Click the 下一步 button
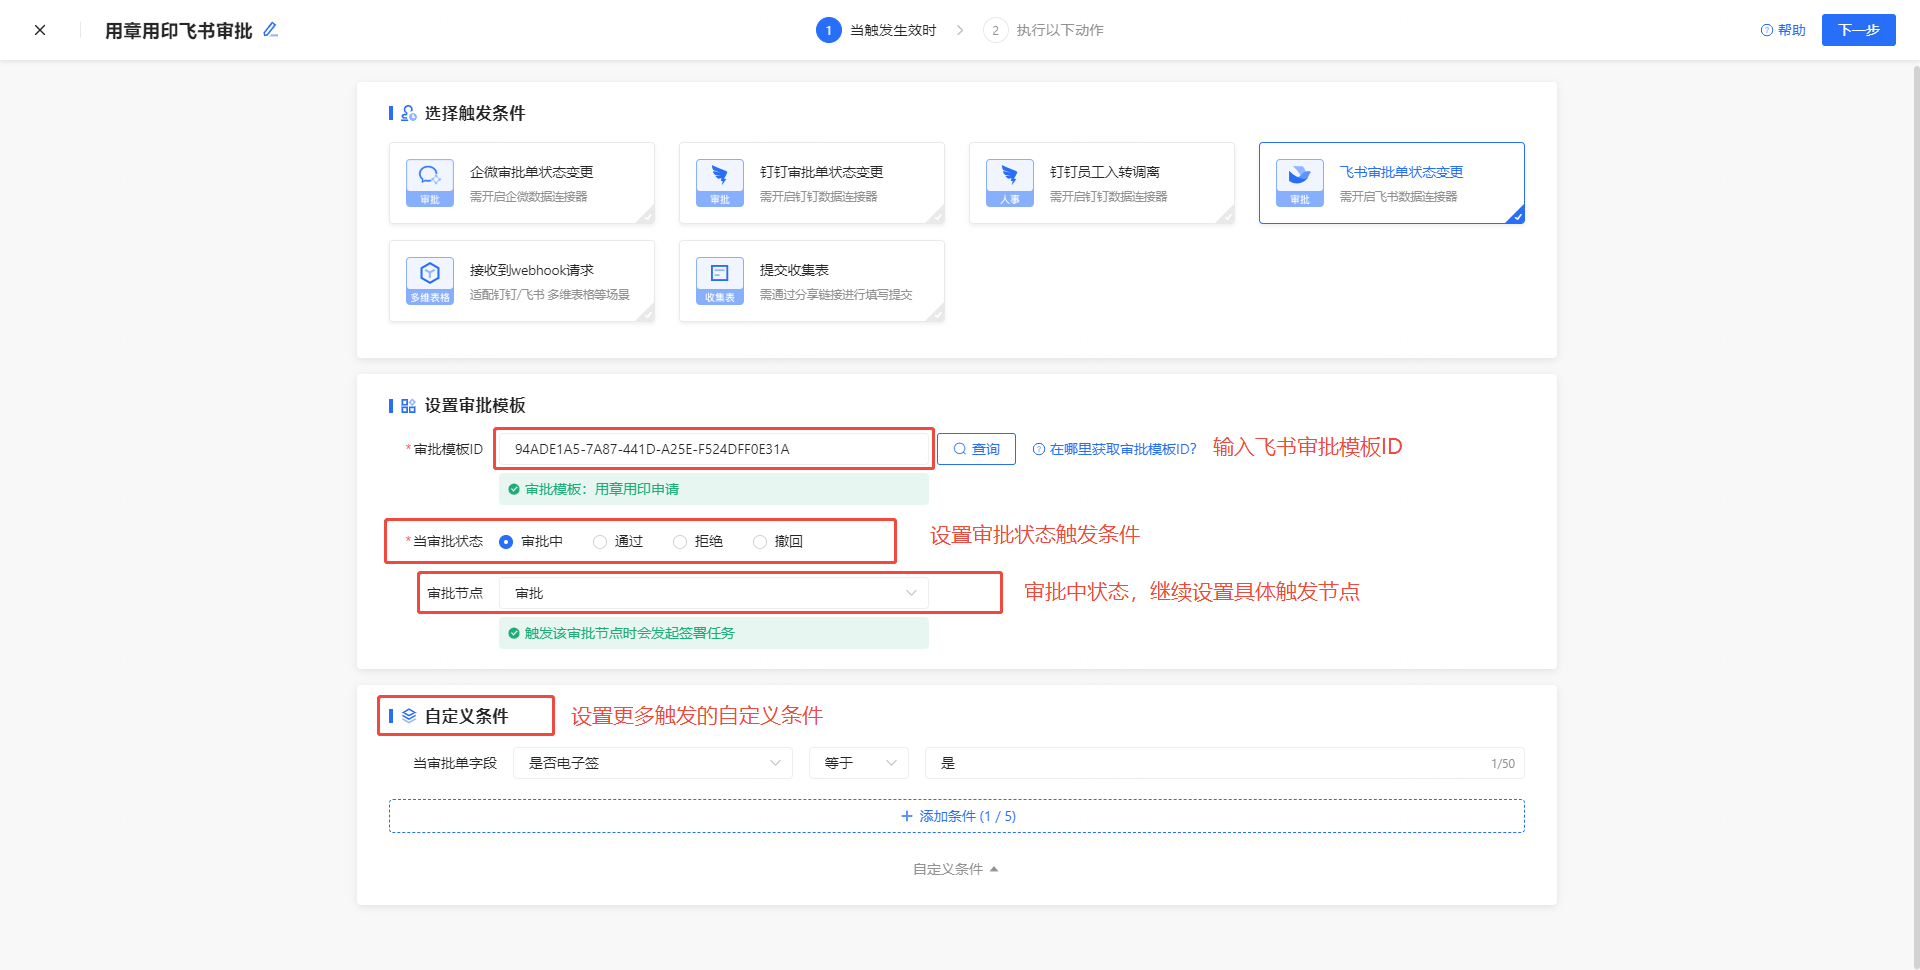This screenshot has height=970, width=1920. pyautogui.click(x=1858, y=30)
